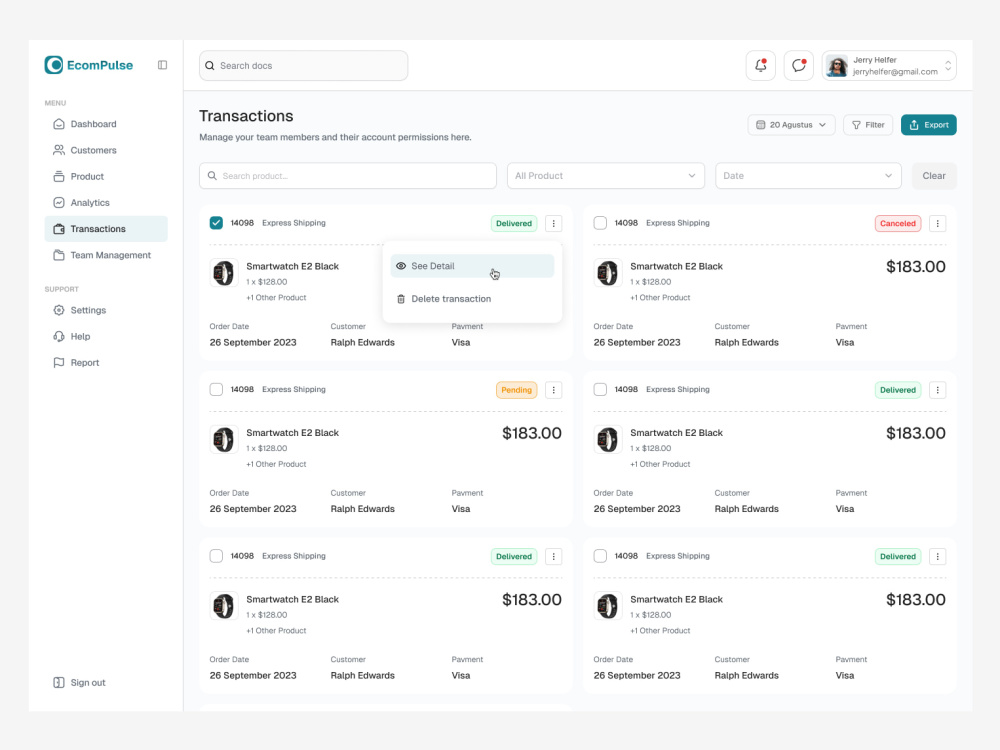This screenshot has width=1000, height=750.
Task: Choose Delete transaction from the popup menu
Action: (x=472, y=298)
